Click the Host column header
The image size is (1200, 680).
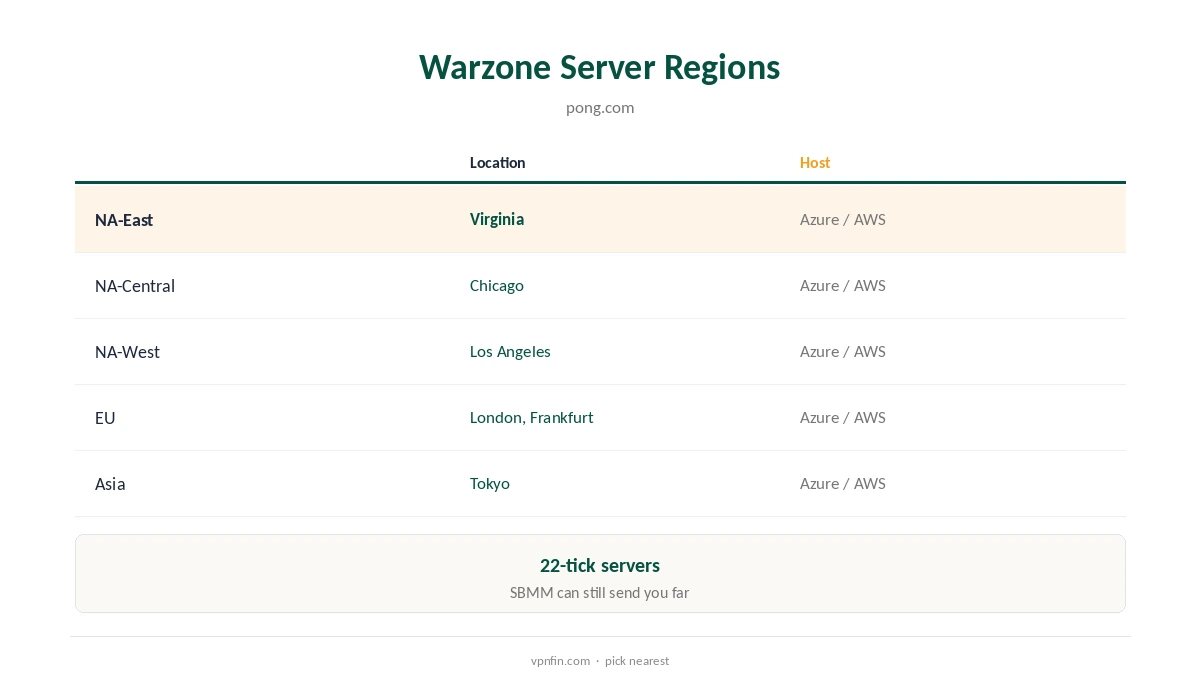coord(815,162)
